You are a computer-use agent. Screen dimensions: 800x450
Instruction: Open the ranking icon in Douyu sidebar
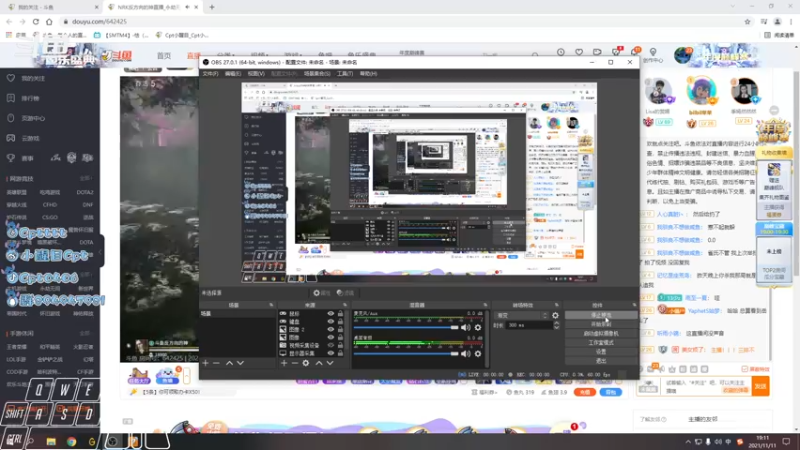click(11, 98)
